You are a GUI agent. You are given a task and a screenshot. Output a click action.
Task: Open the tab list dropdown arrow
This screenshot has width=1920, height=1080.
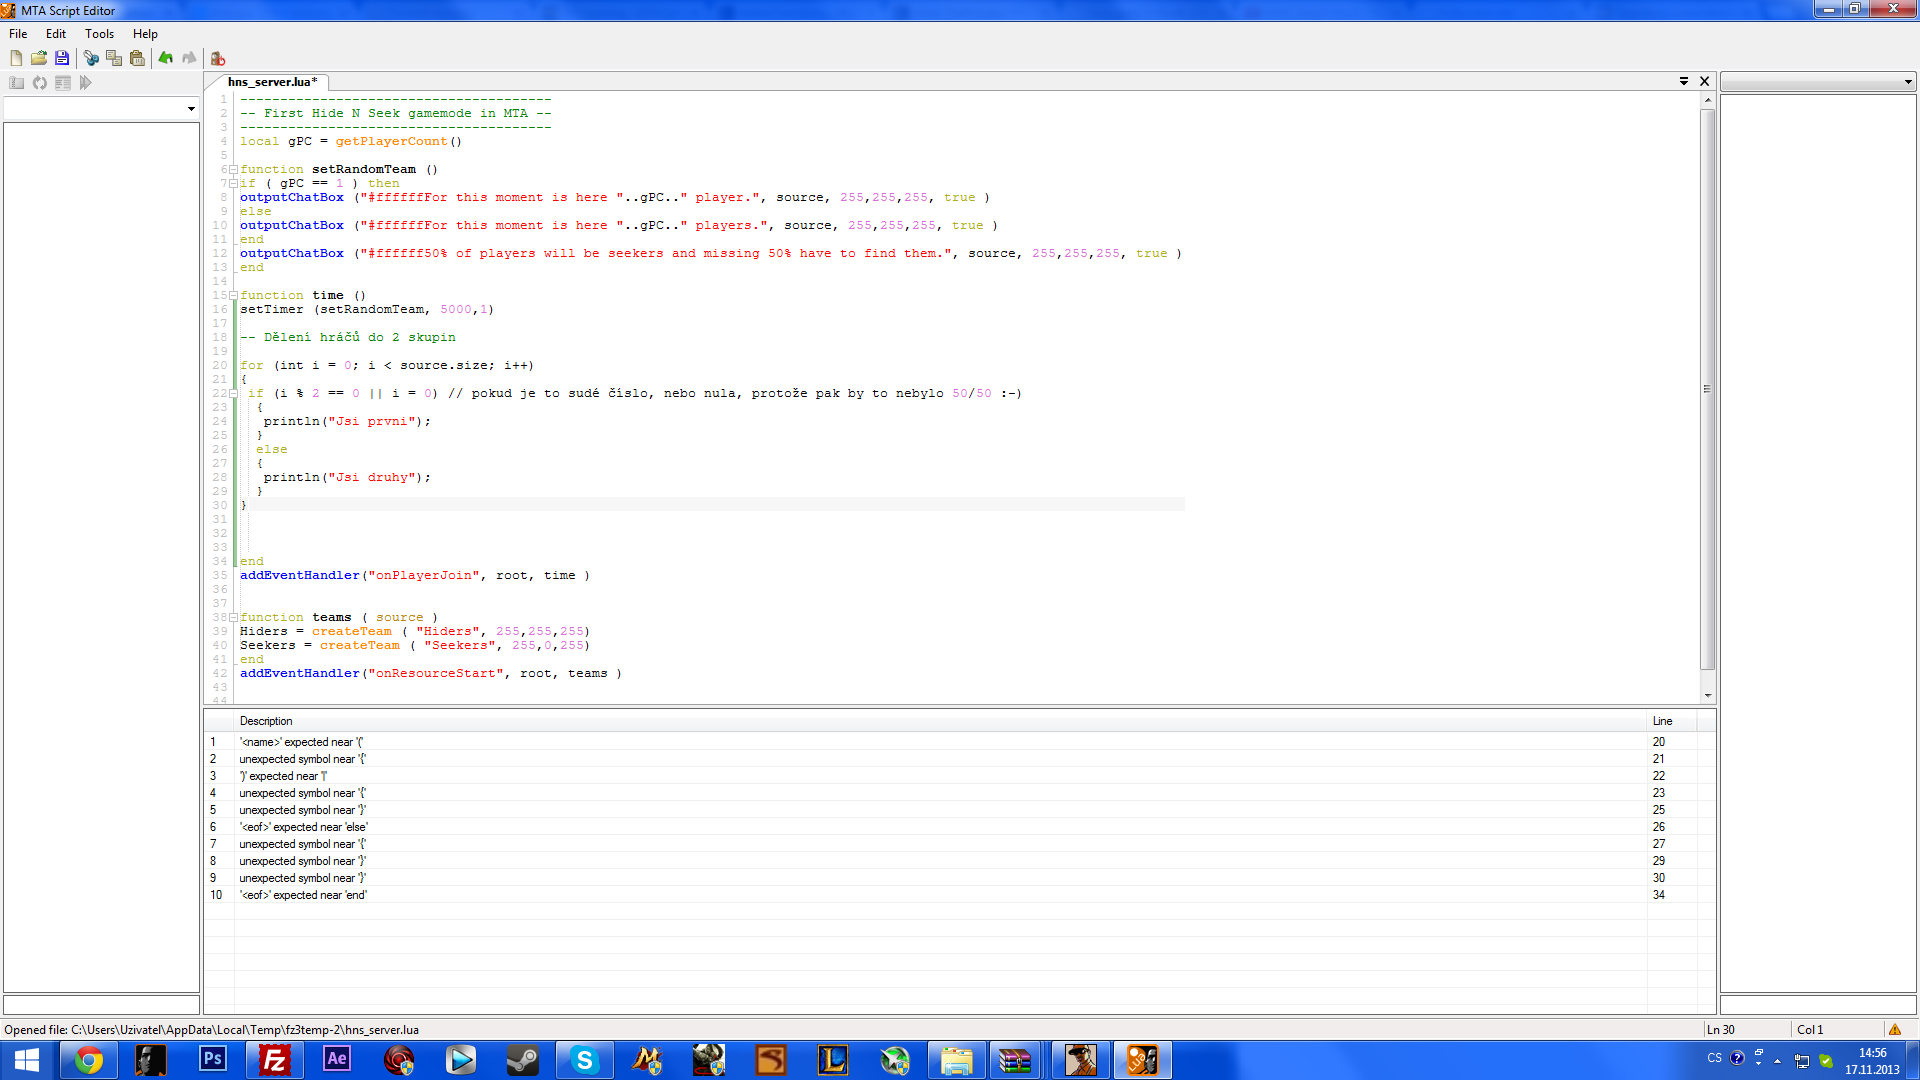[x=1684, y=81]
